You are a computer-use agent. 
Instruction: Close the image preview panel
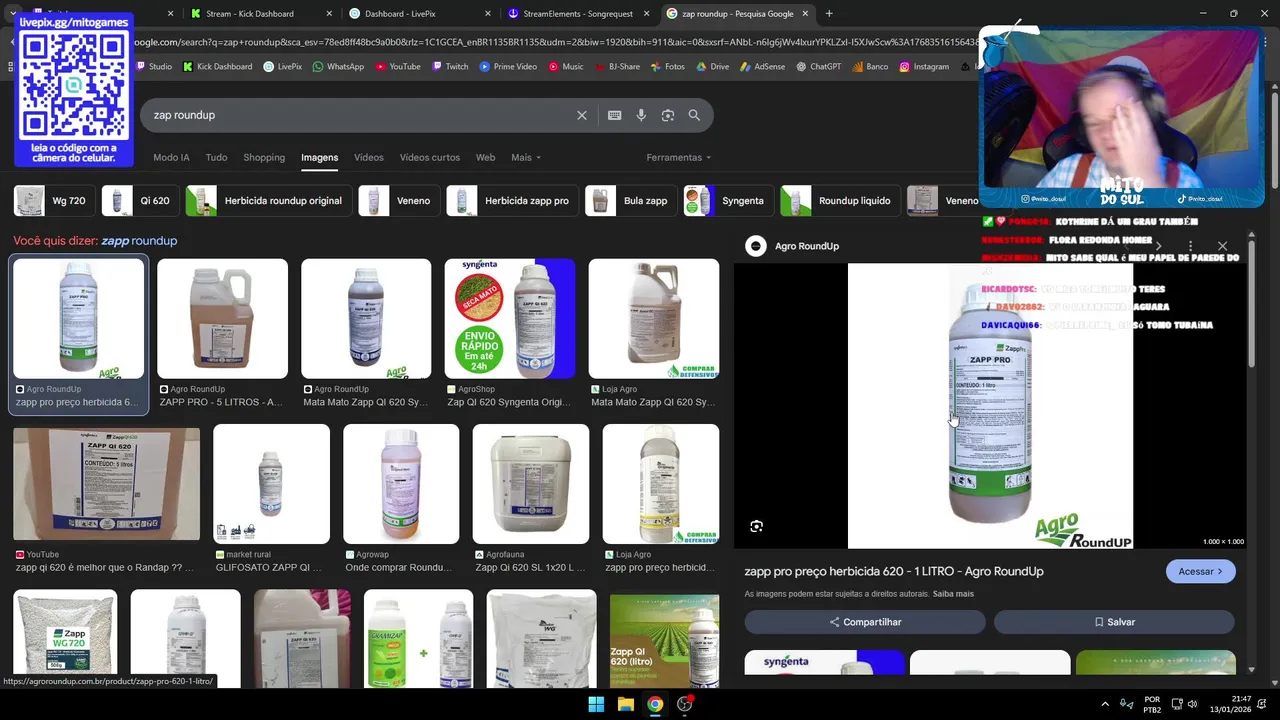click(x=1222, y=246)
